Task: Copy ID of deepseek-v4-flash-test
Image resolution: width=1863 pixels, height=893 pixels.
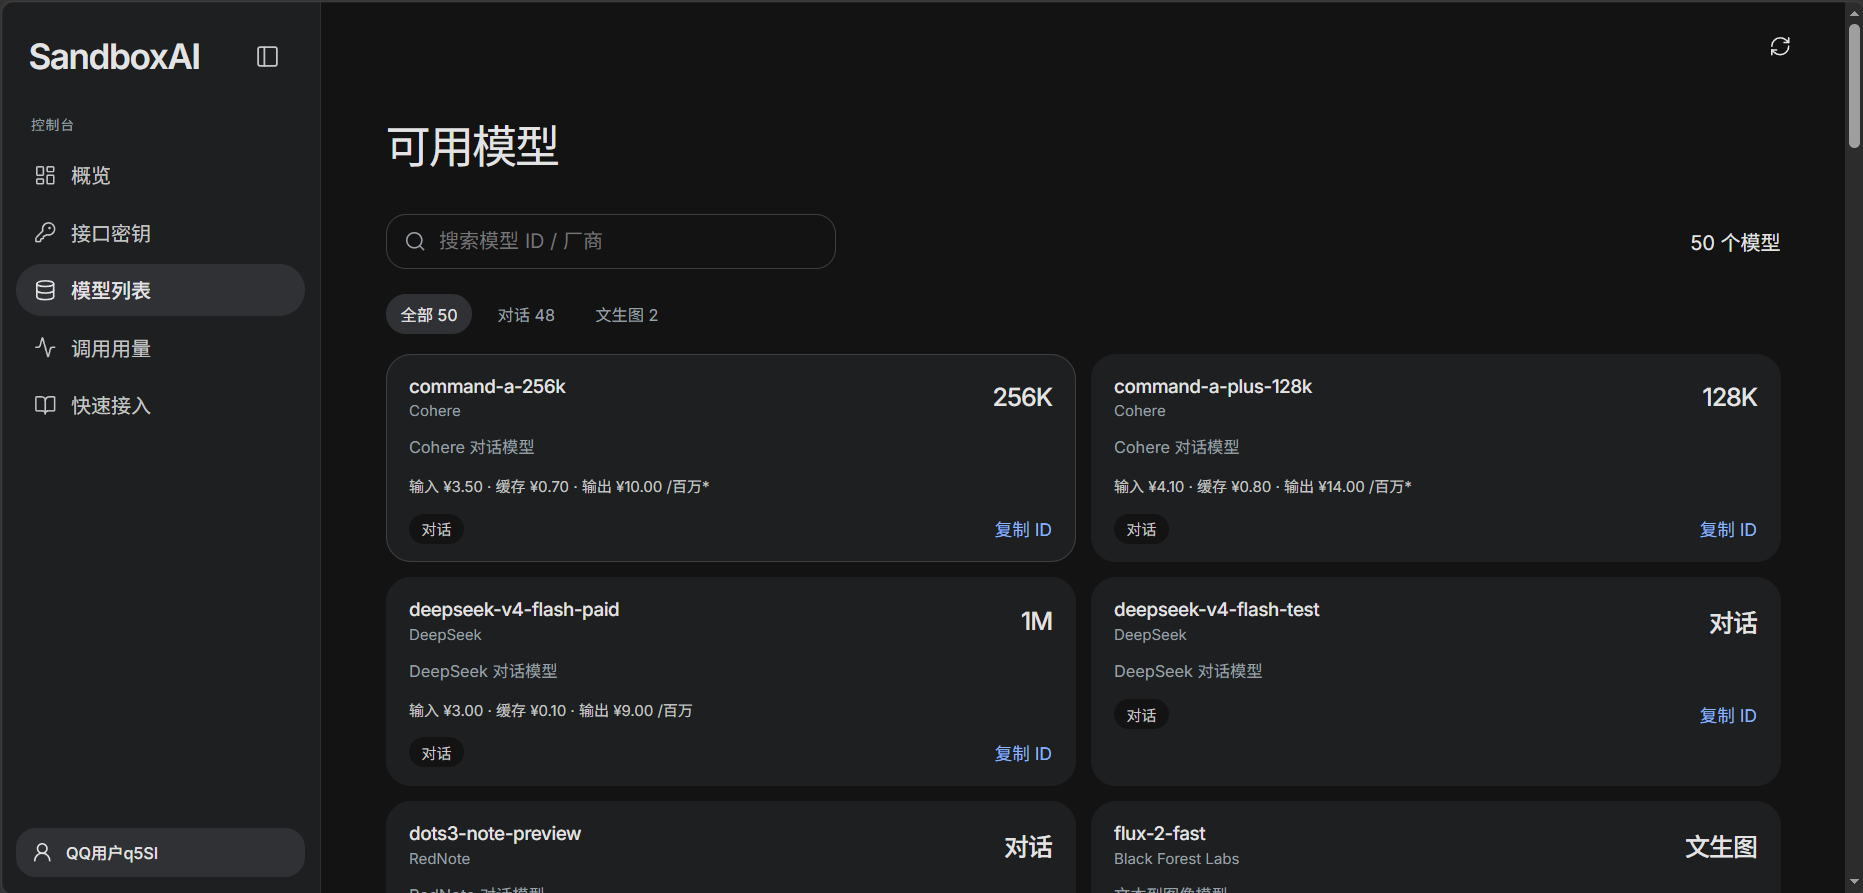Action: coord(1728,716)
